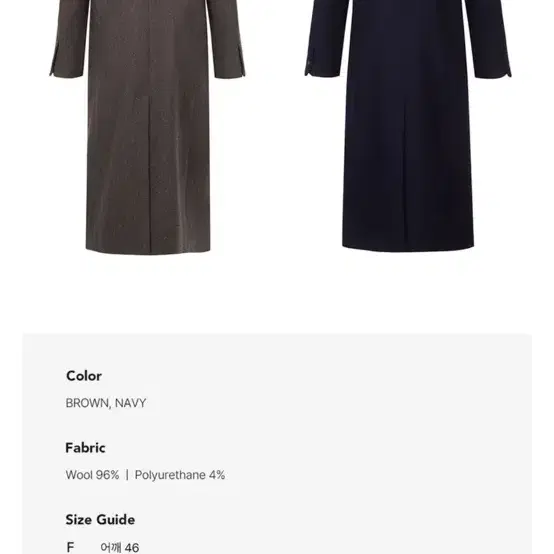Open the brown coat product image
Screen dimensions: 554x554
click(x=147, y=127)
